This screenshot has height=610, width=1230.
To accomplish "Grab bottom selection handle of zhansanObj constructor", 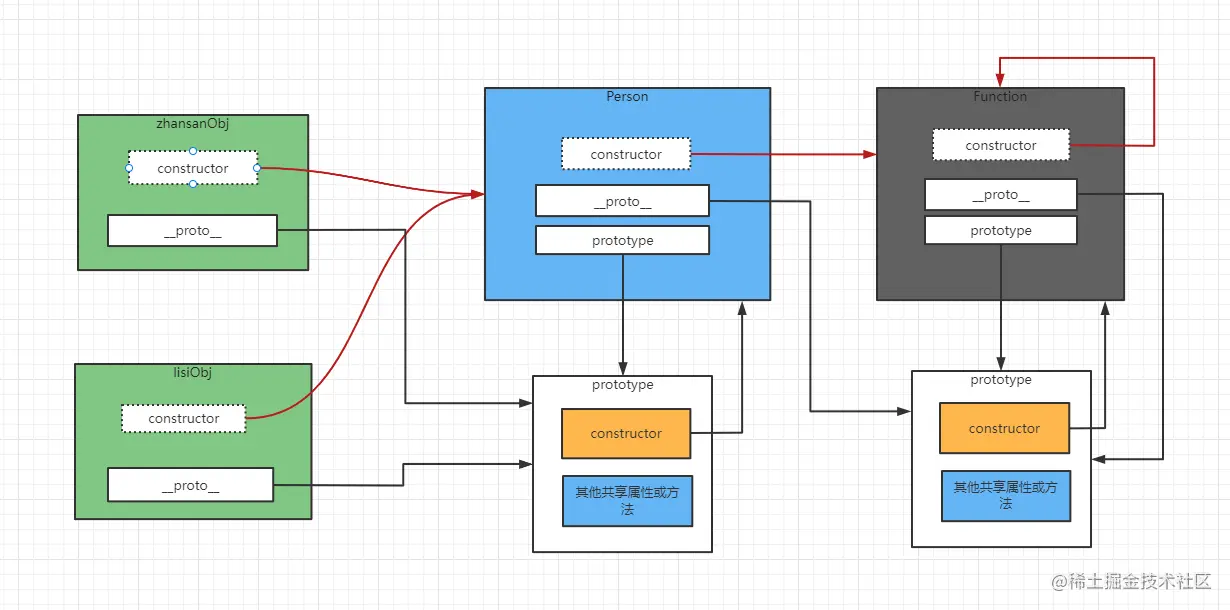I will (193, 184).
